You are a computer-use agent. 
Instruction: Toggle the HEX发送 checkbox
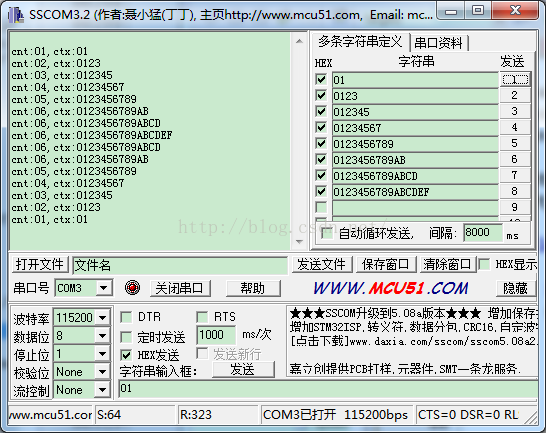tap(126, 355)
